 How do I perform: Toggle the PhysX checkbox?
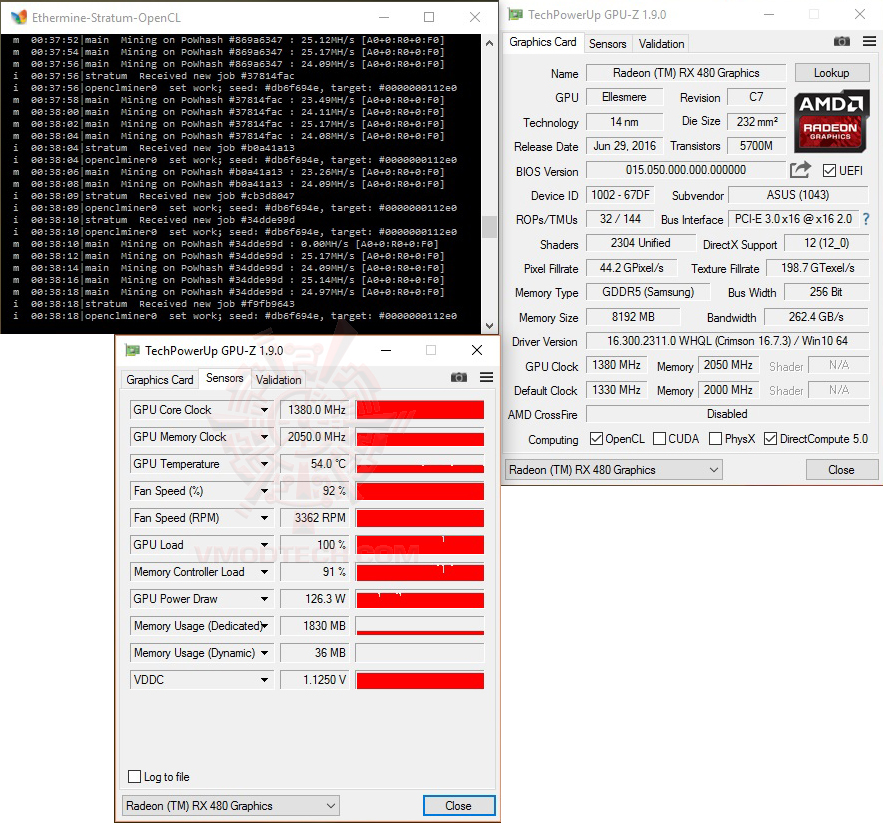pos(715,439)
